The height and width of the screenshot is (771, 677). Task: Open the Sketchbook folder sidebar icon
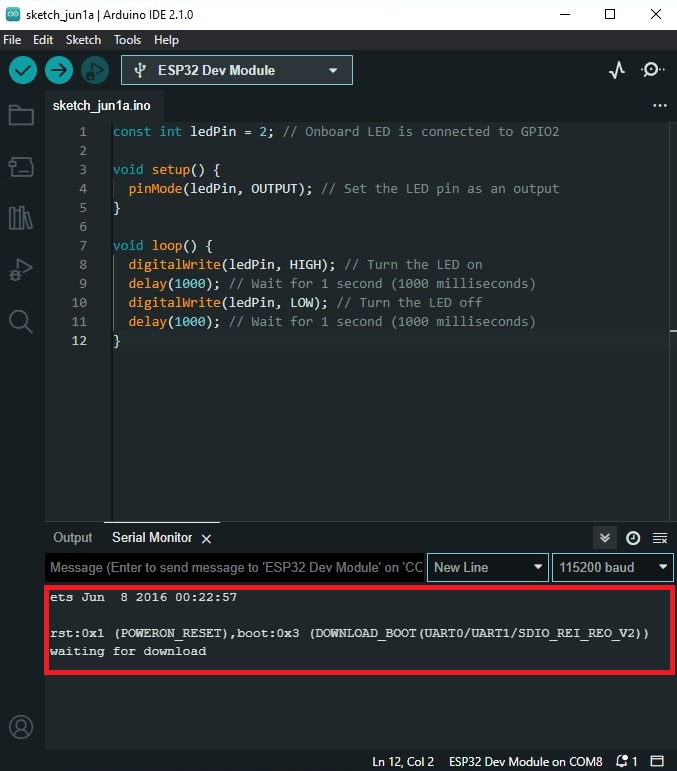[x=21, y=115]
